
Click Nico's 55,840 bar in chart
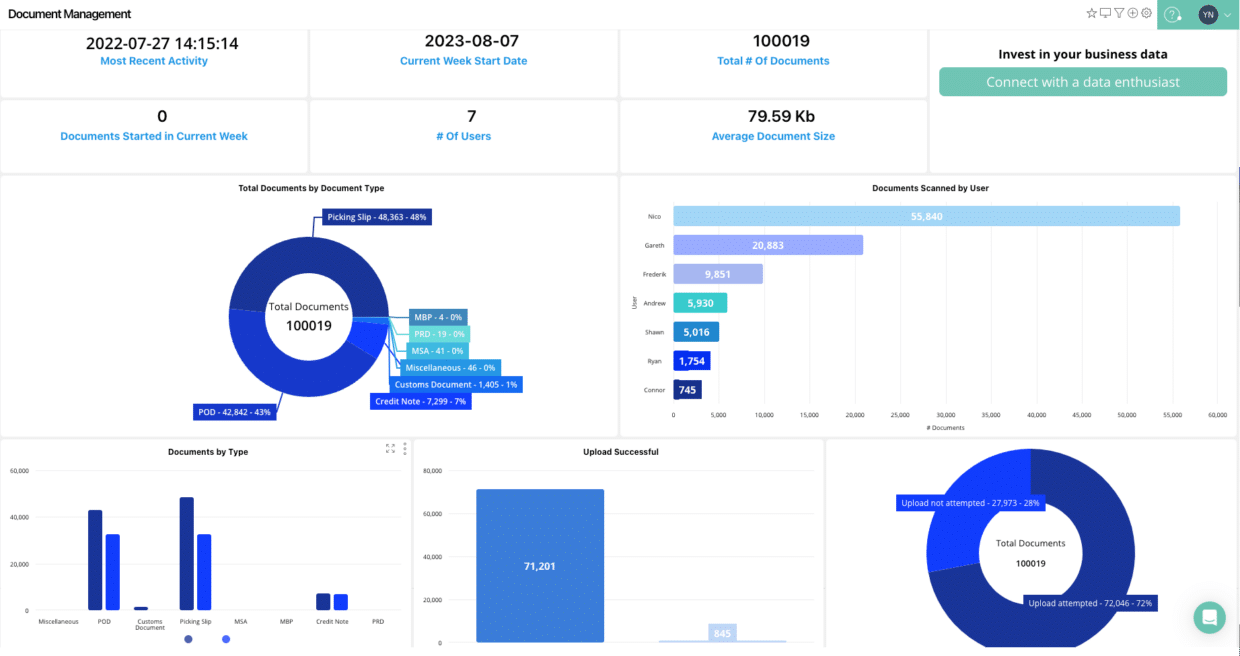tap(926, 216)
